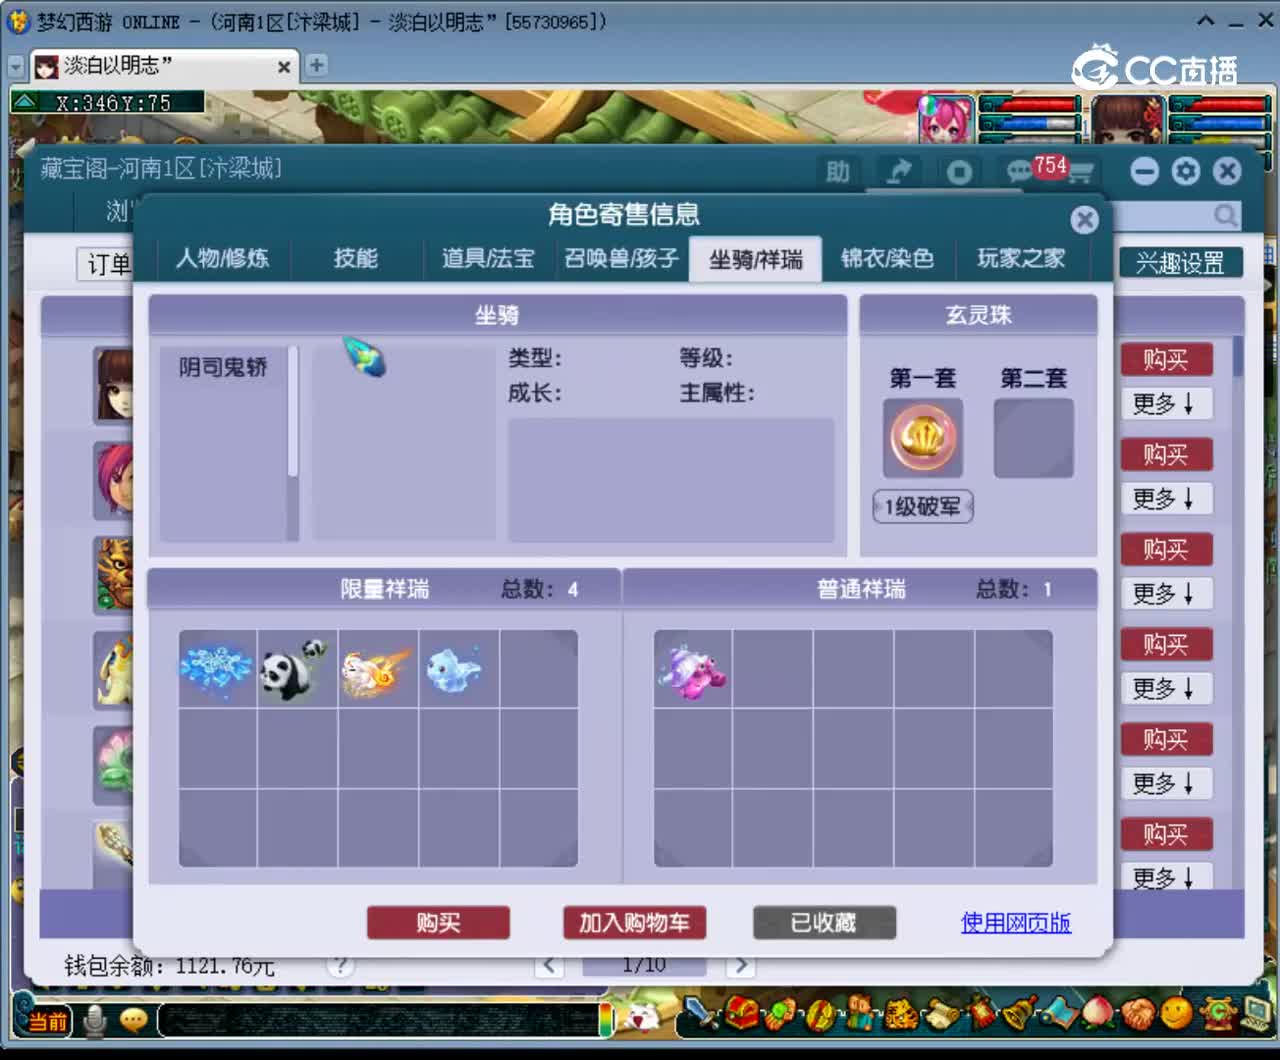Viewport: 1280px width, 1060px height.
Task: Click the pink-haired pet portrait
Action: [x=945, y=119]
